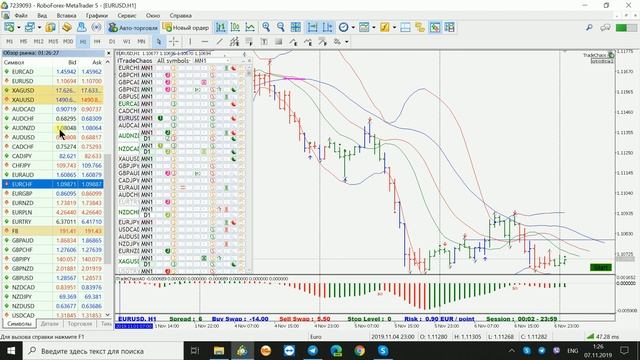Viewport: 640px width, 360px height.
Task: Select the D1 timeframe
Action: click(112, 42)
